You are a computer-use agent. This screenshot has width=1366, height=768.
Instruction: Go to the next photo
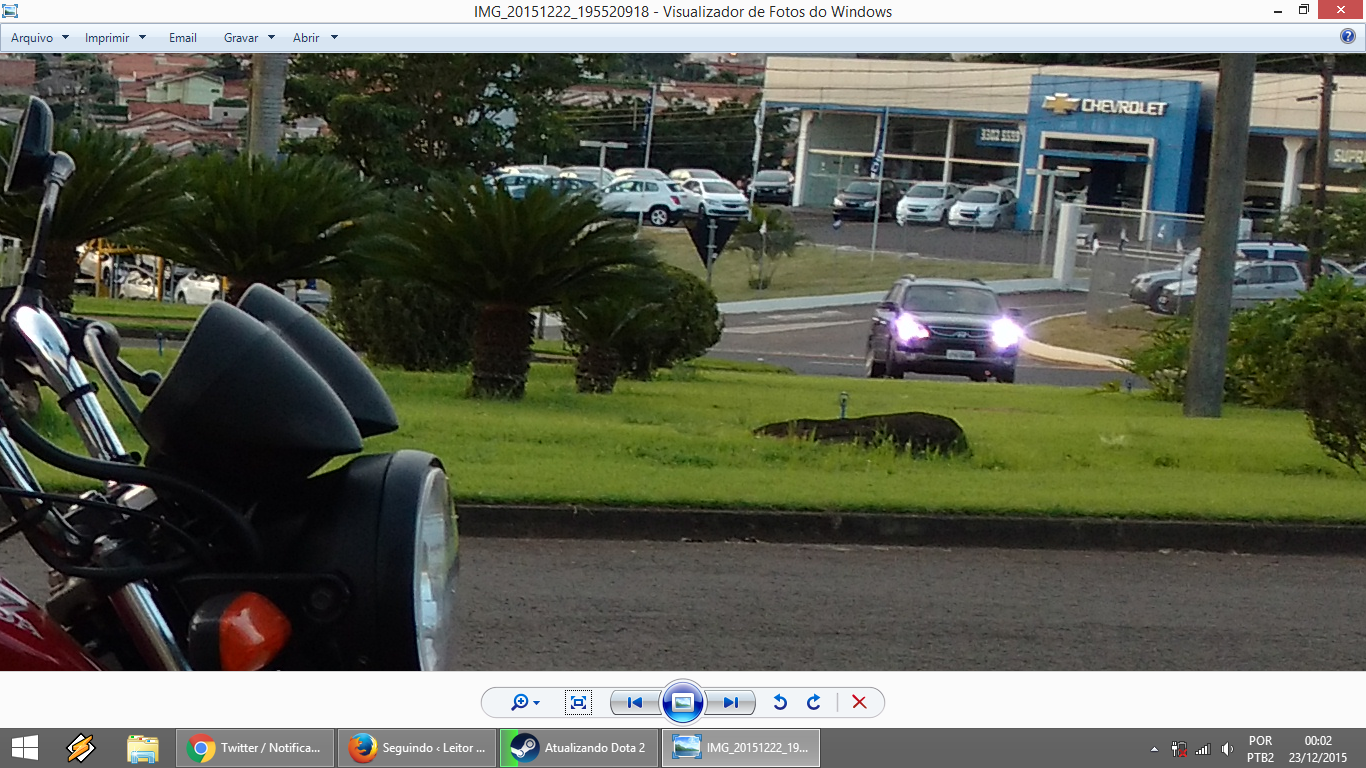coord(730,702)
